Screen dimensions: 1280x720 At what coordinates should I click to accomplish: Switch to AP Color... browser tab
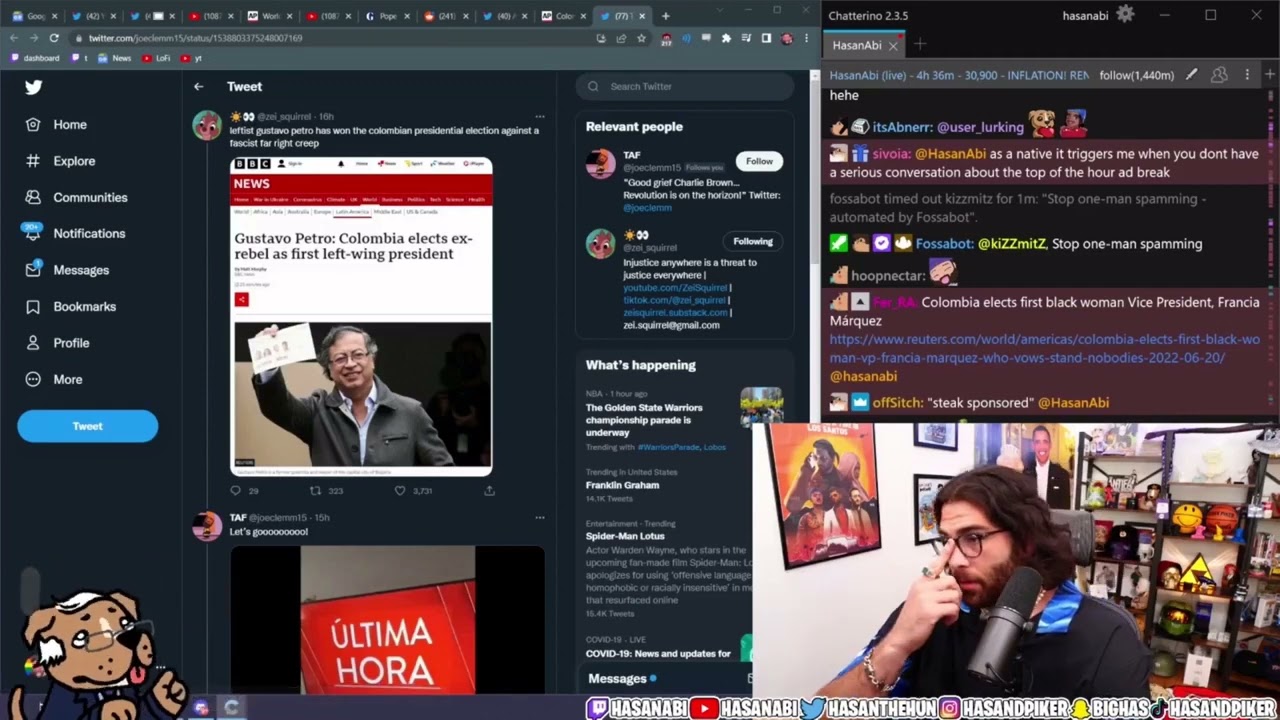coord(560,16)
